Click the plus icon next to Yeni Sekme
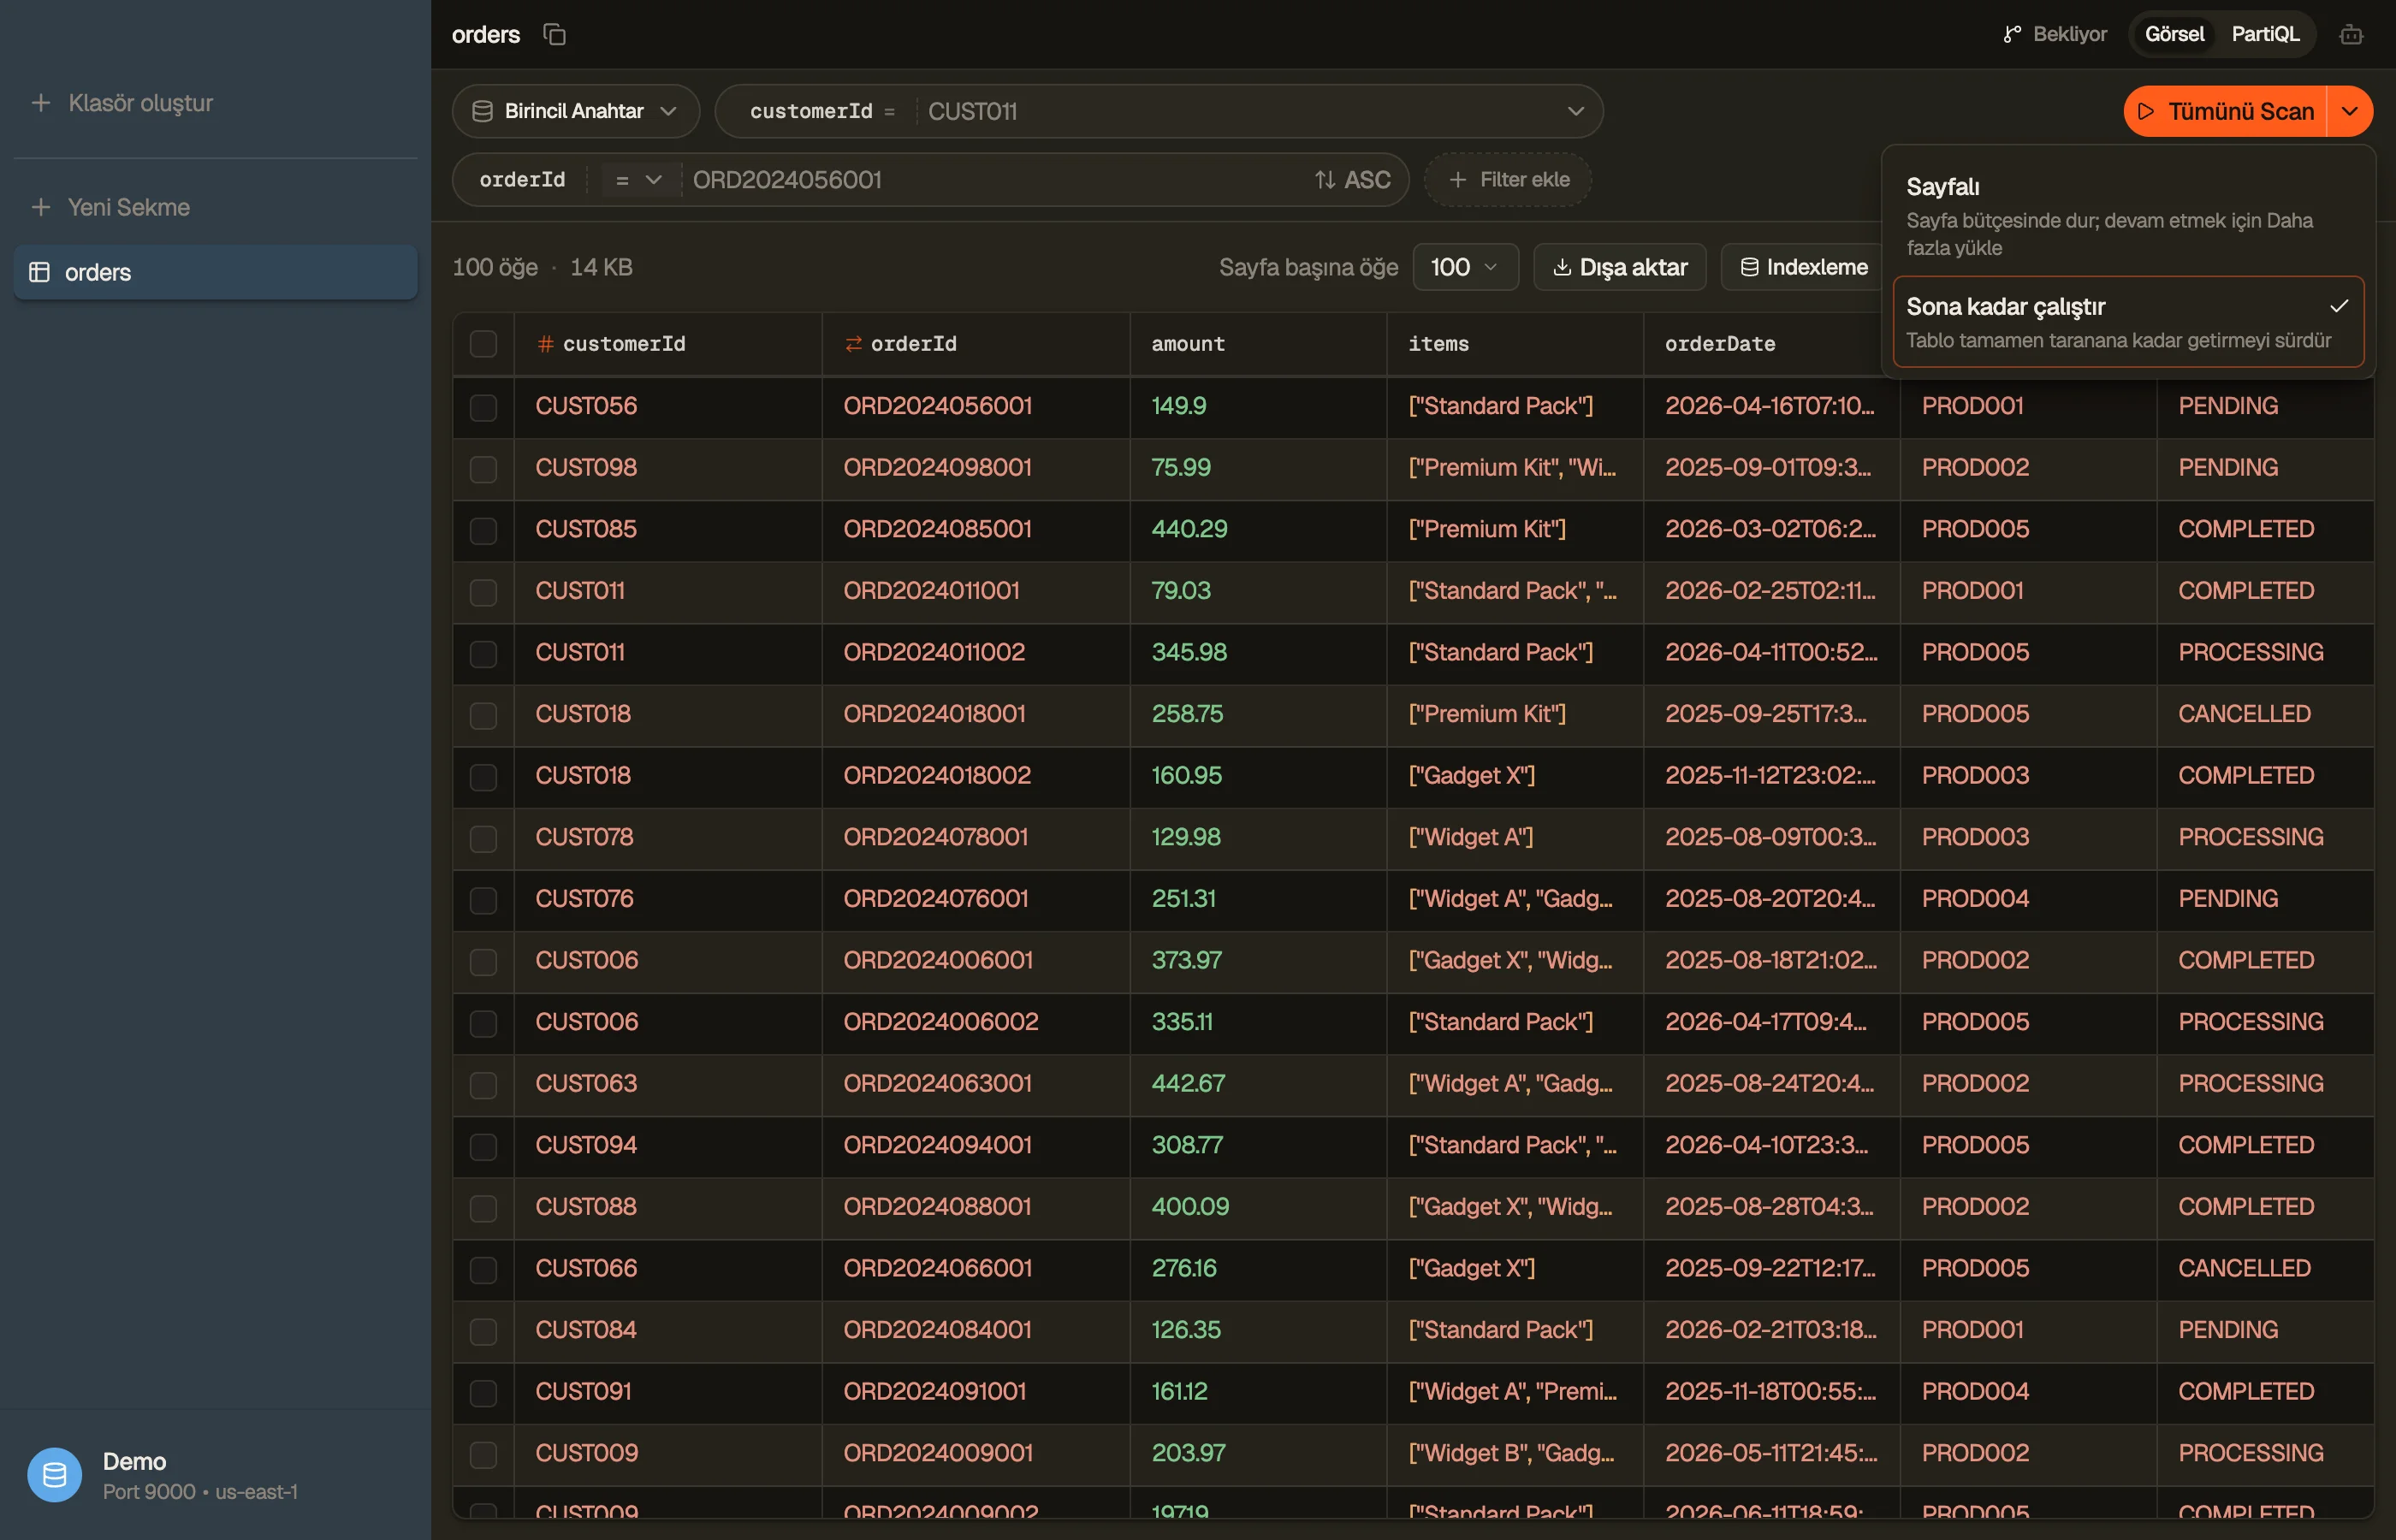 (41, 207)
